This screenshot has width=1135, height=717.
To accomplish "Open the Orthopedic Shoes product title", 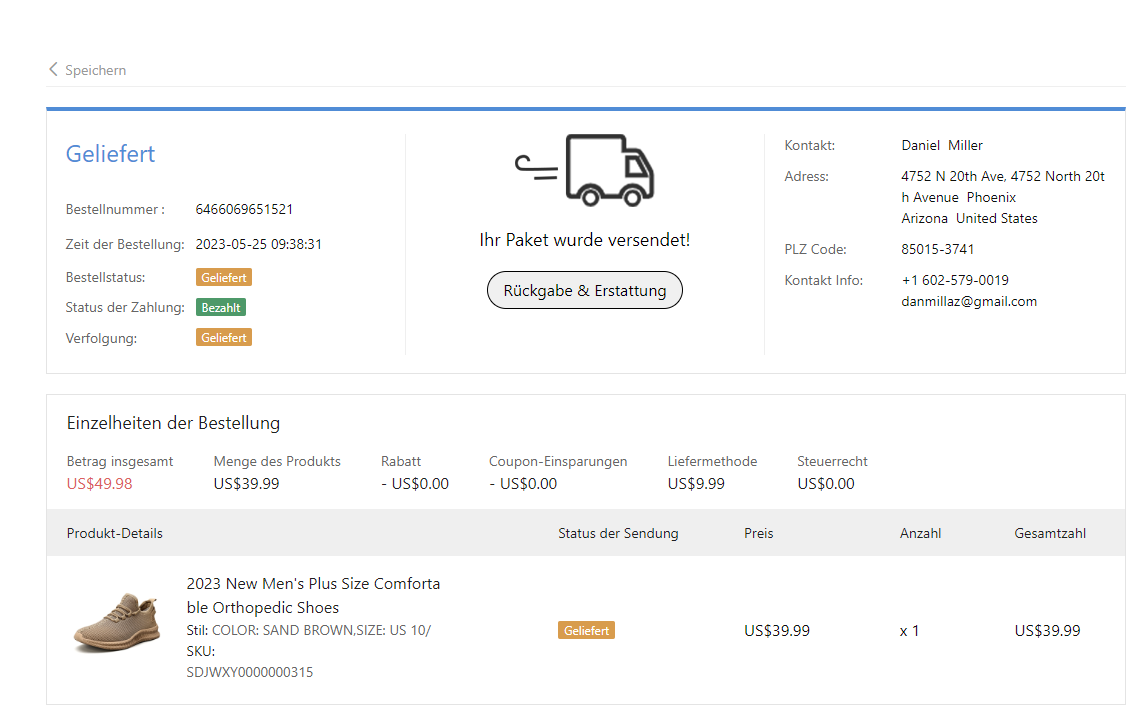I will [x=313, y=595].
